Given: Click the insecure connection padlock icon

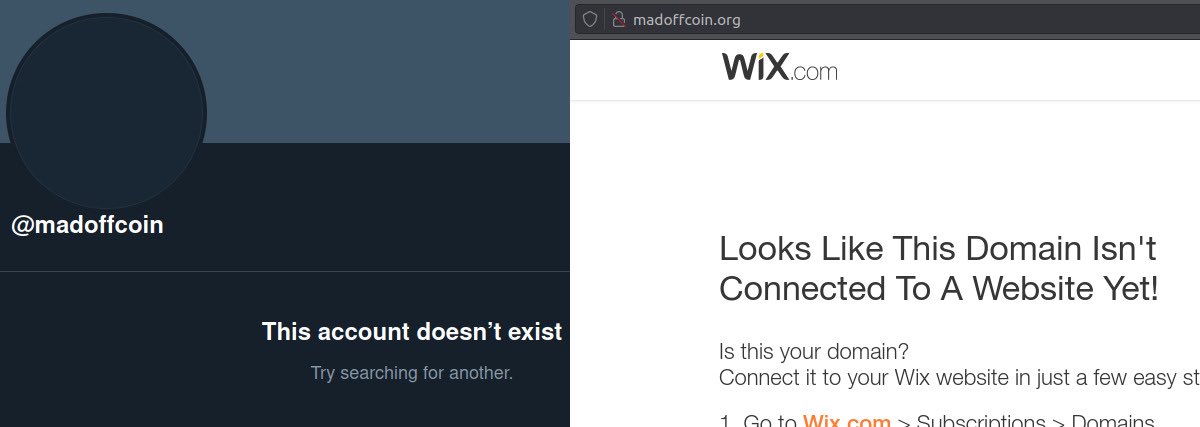Looking at the screenshot, I should tap(618, 19).
